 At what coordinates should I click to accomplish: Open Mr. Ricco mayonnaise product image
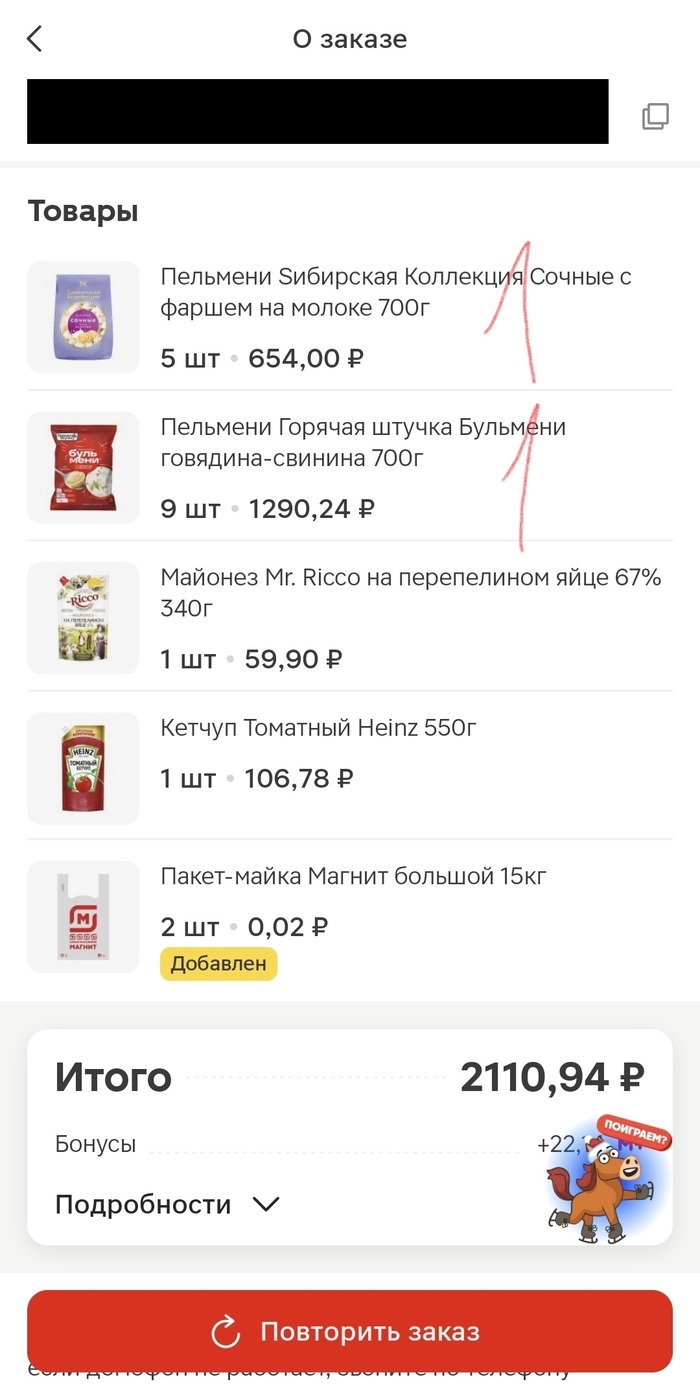[x=83, y=617]
